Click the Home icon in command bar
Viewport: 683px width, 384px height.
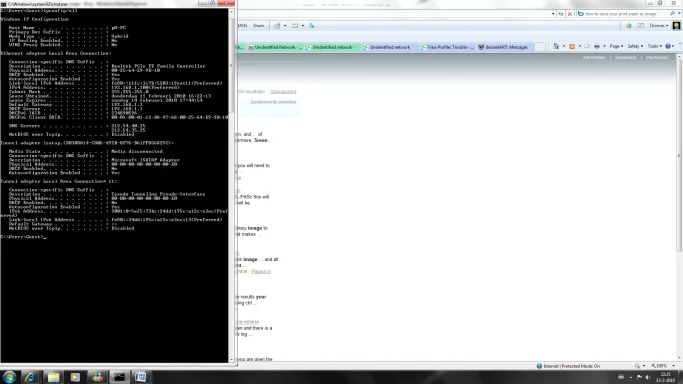556,46
